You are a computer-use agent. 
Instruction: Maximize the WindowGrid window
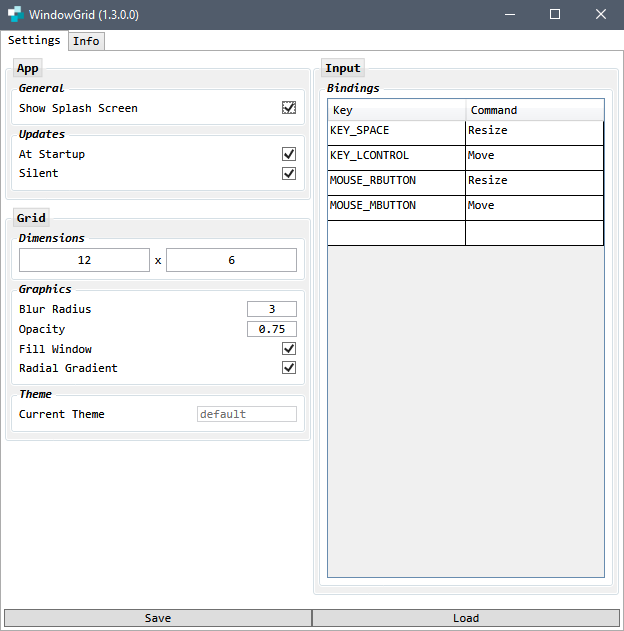[555, 14]
